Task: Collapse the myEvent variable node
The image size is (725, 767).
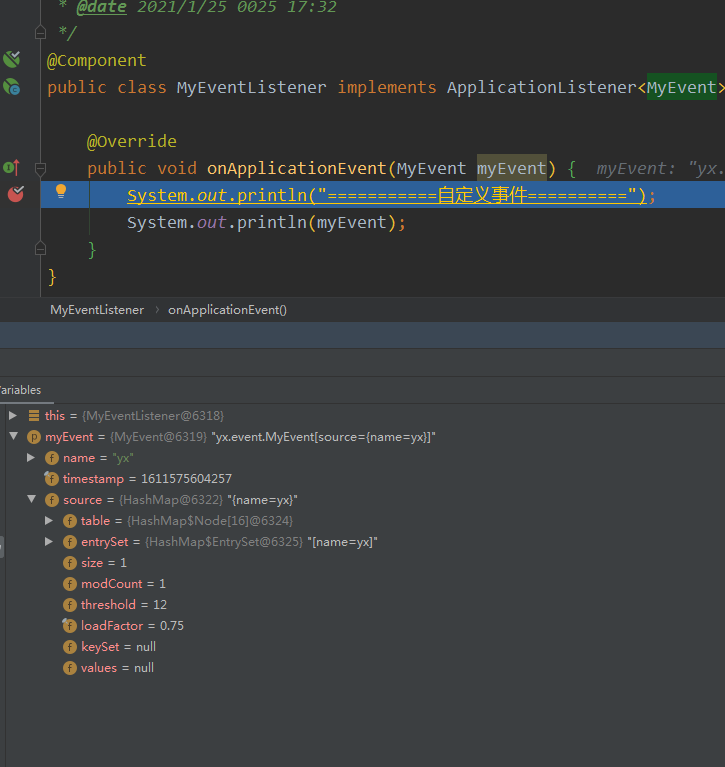Action: (x=13, y=436)
